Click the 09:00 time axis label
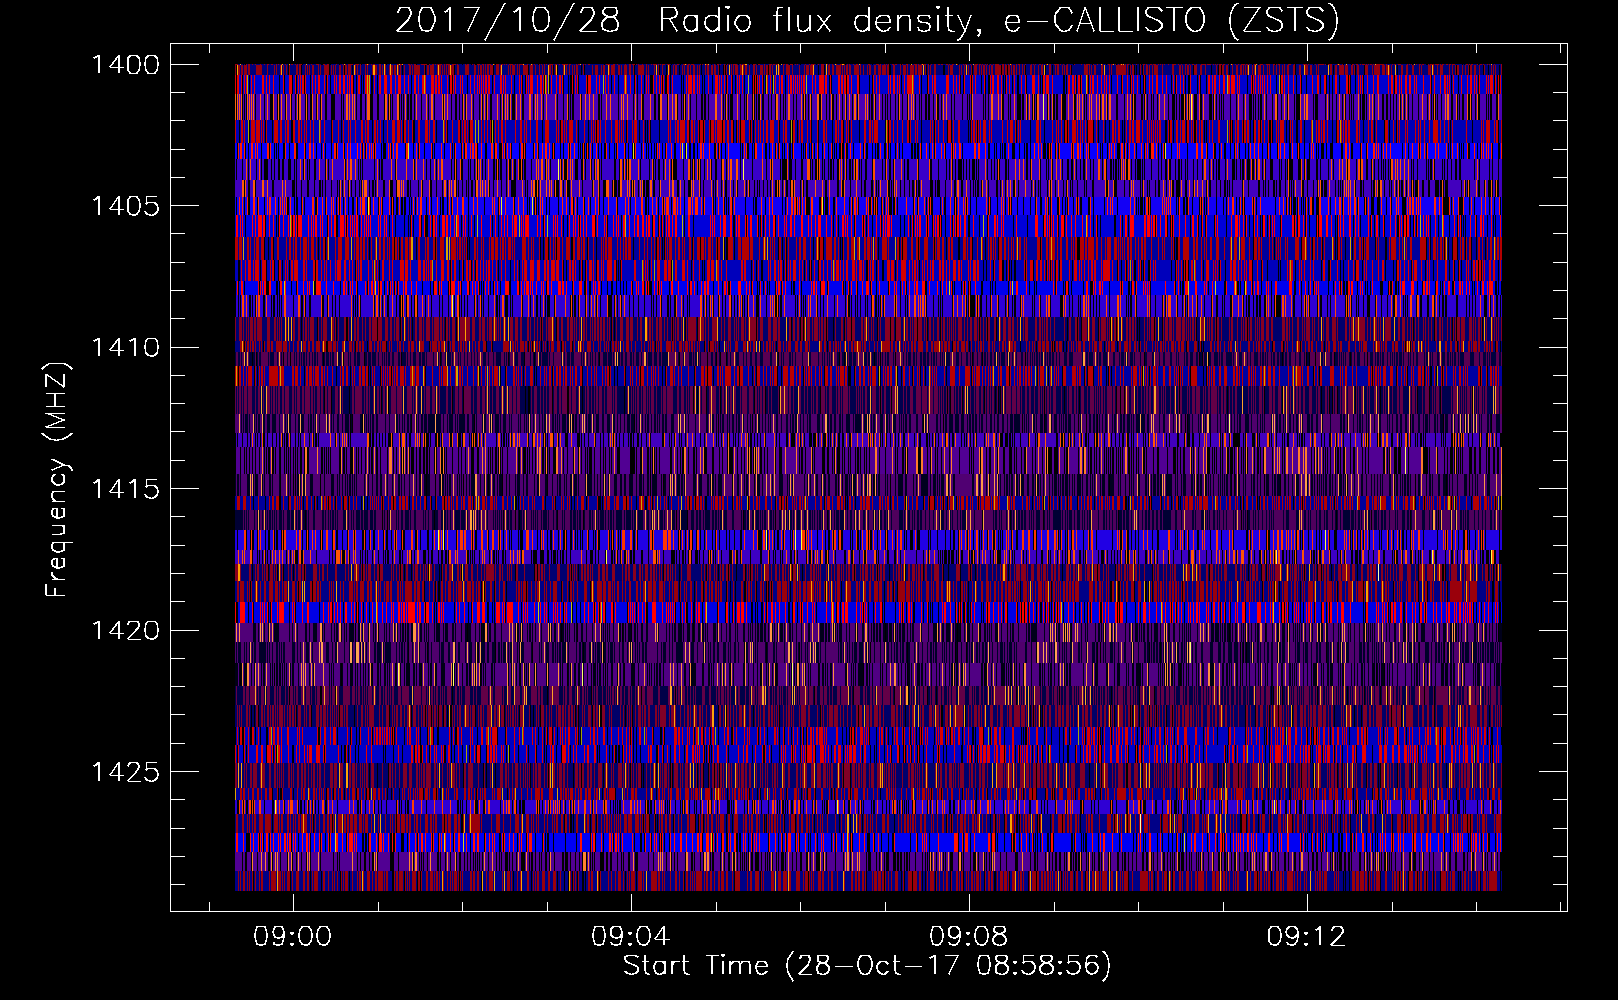 pyautogui.click(x=292, y=937)
